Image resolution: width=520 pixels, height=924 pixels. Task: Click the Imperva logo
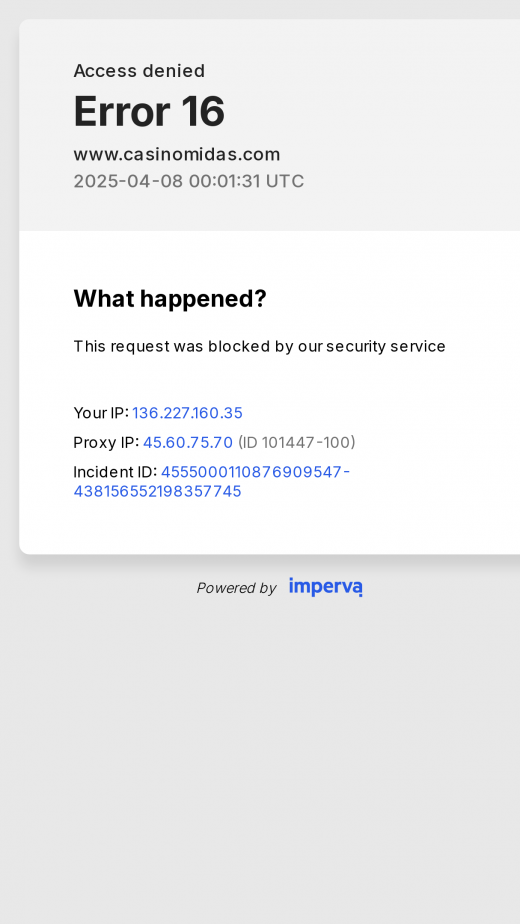[x=325, y=587]
